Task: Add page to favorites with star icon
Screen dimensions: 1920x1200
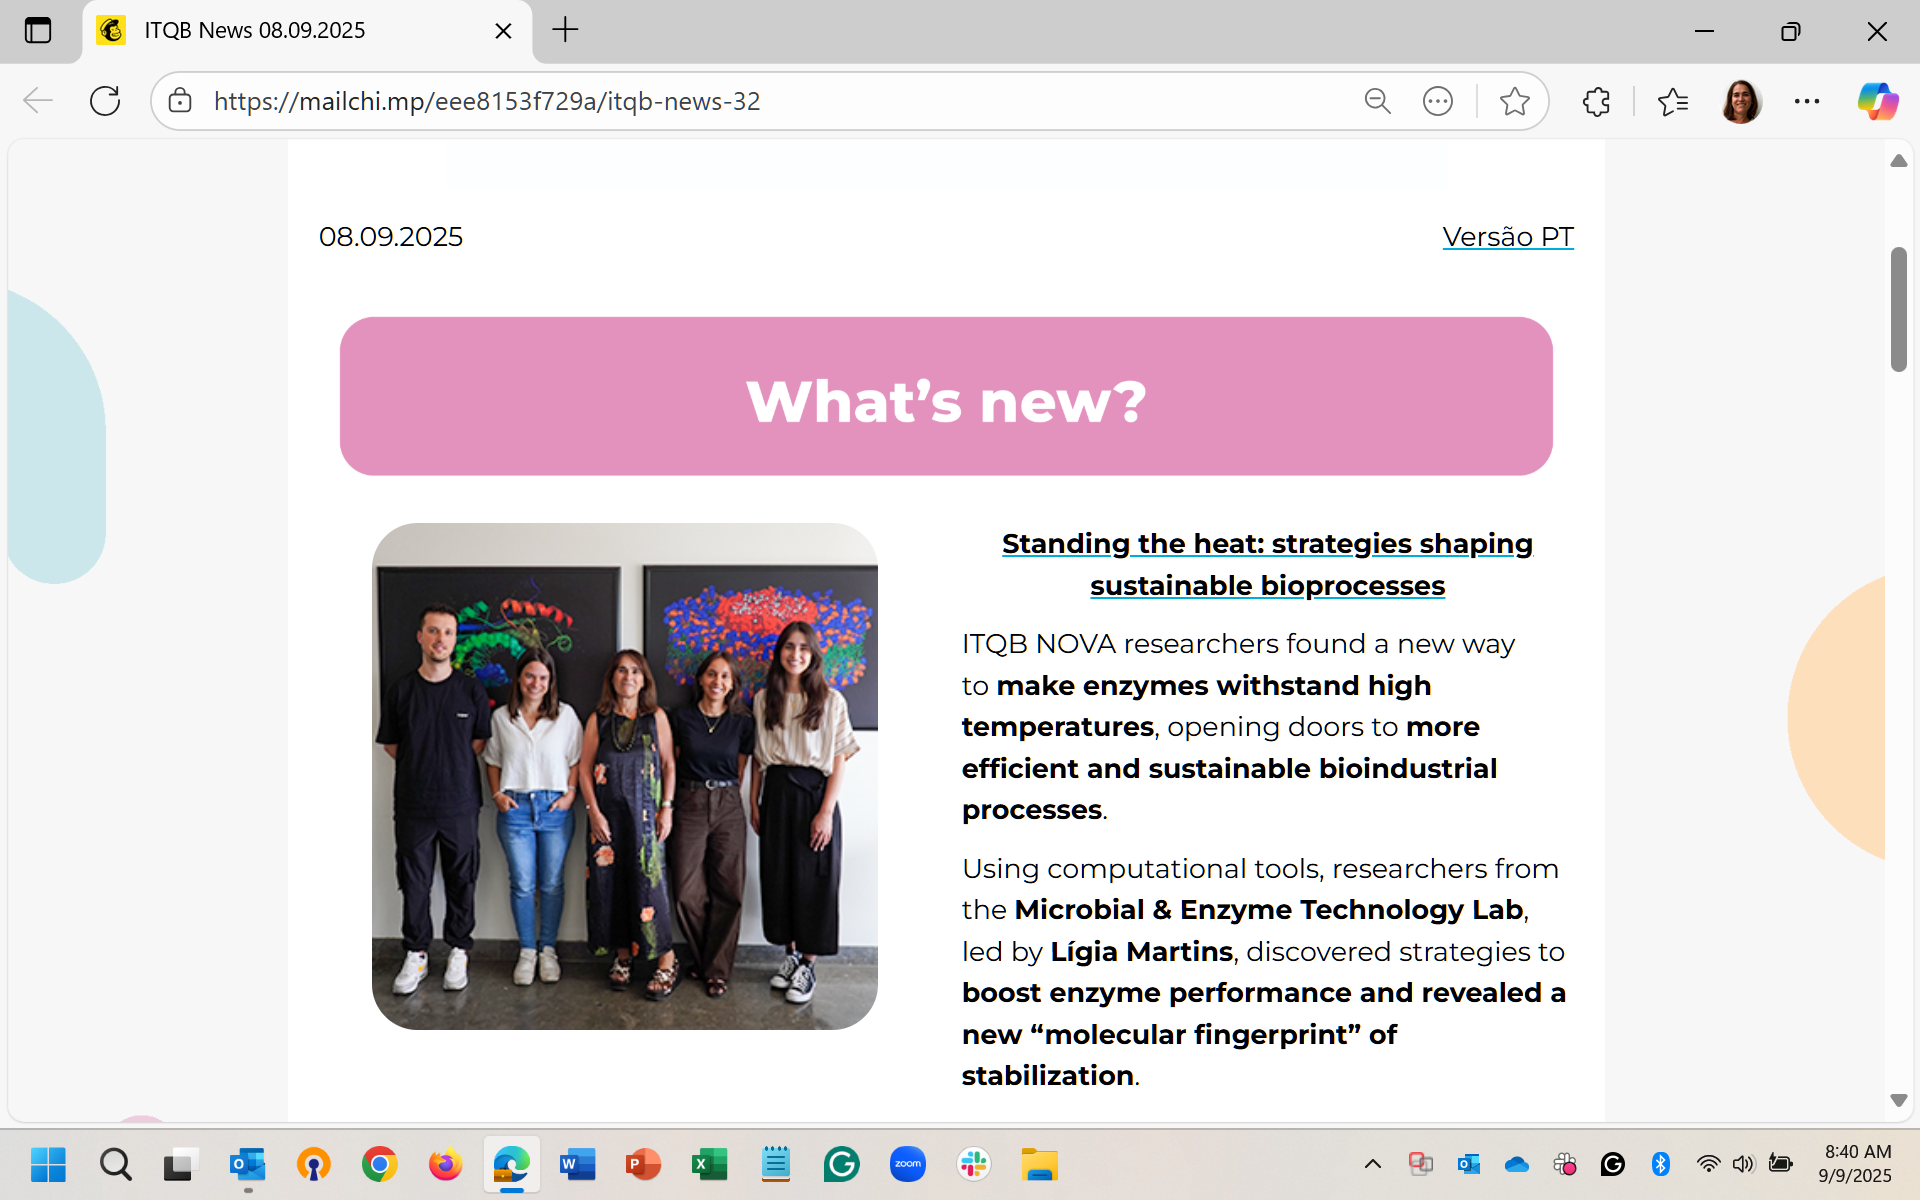Action: pos(1514,101)
